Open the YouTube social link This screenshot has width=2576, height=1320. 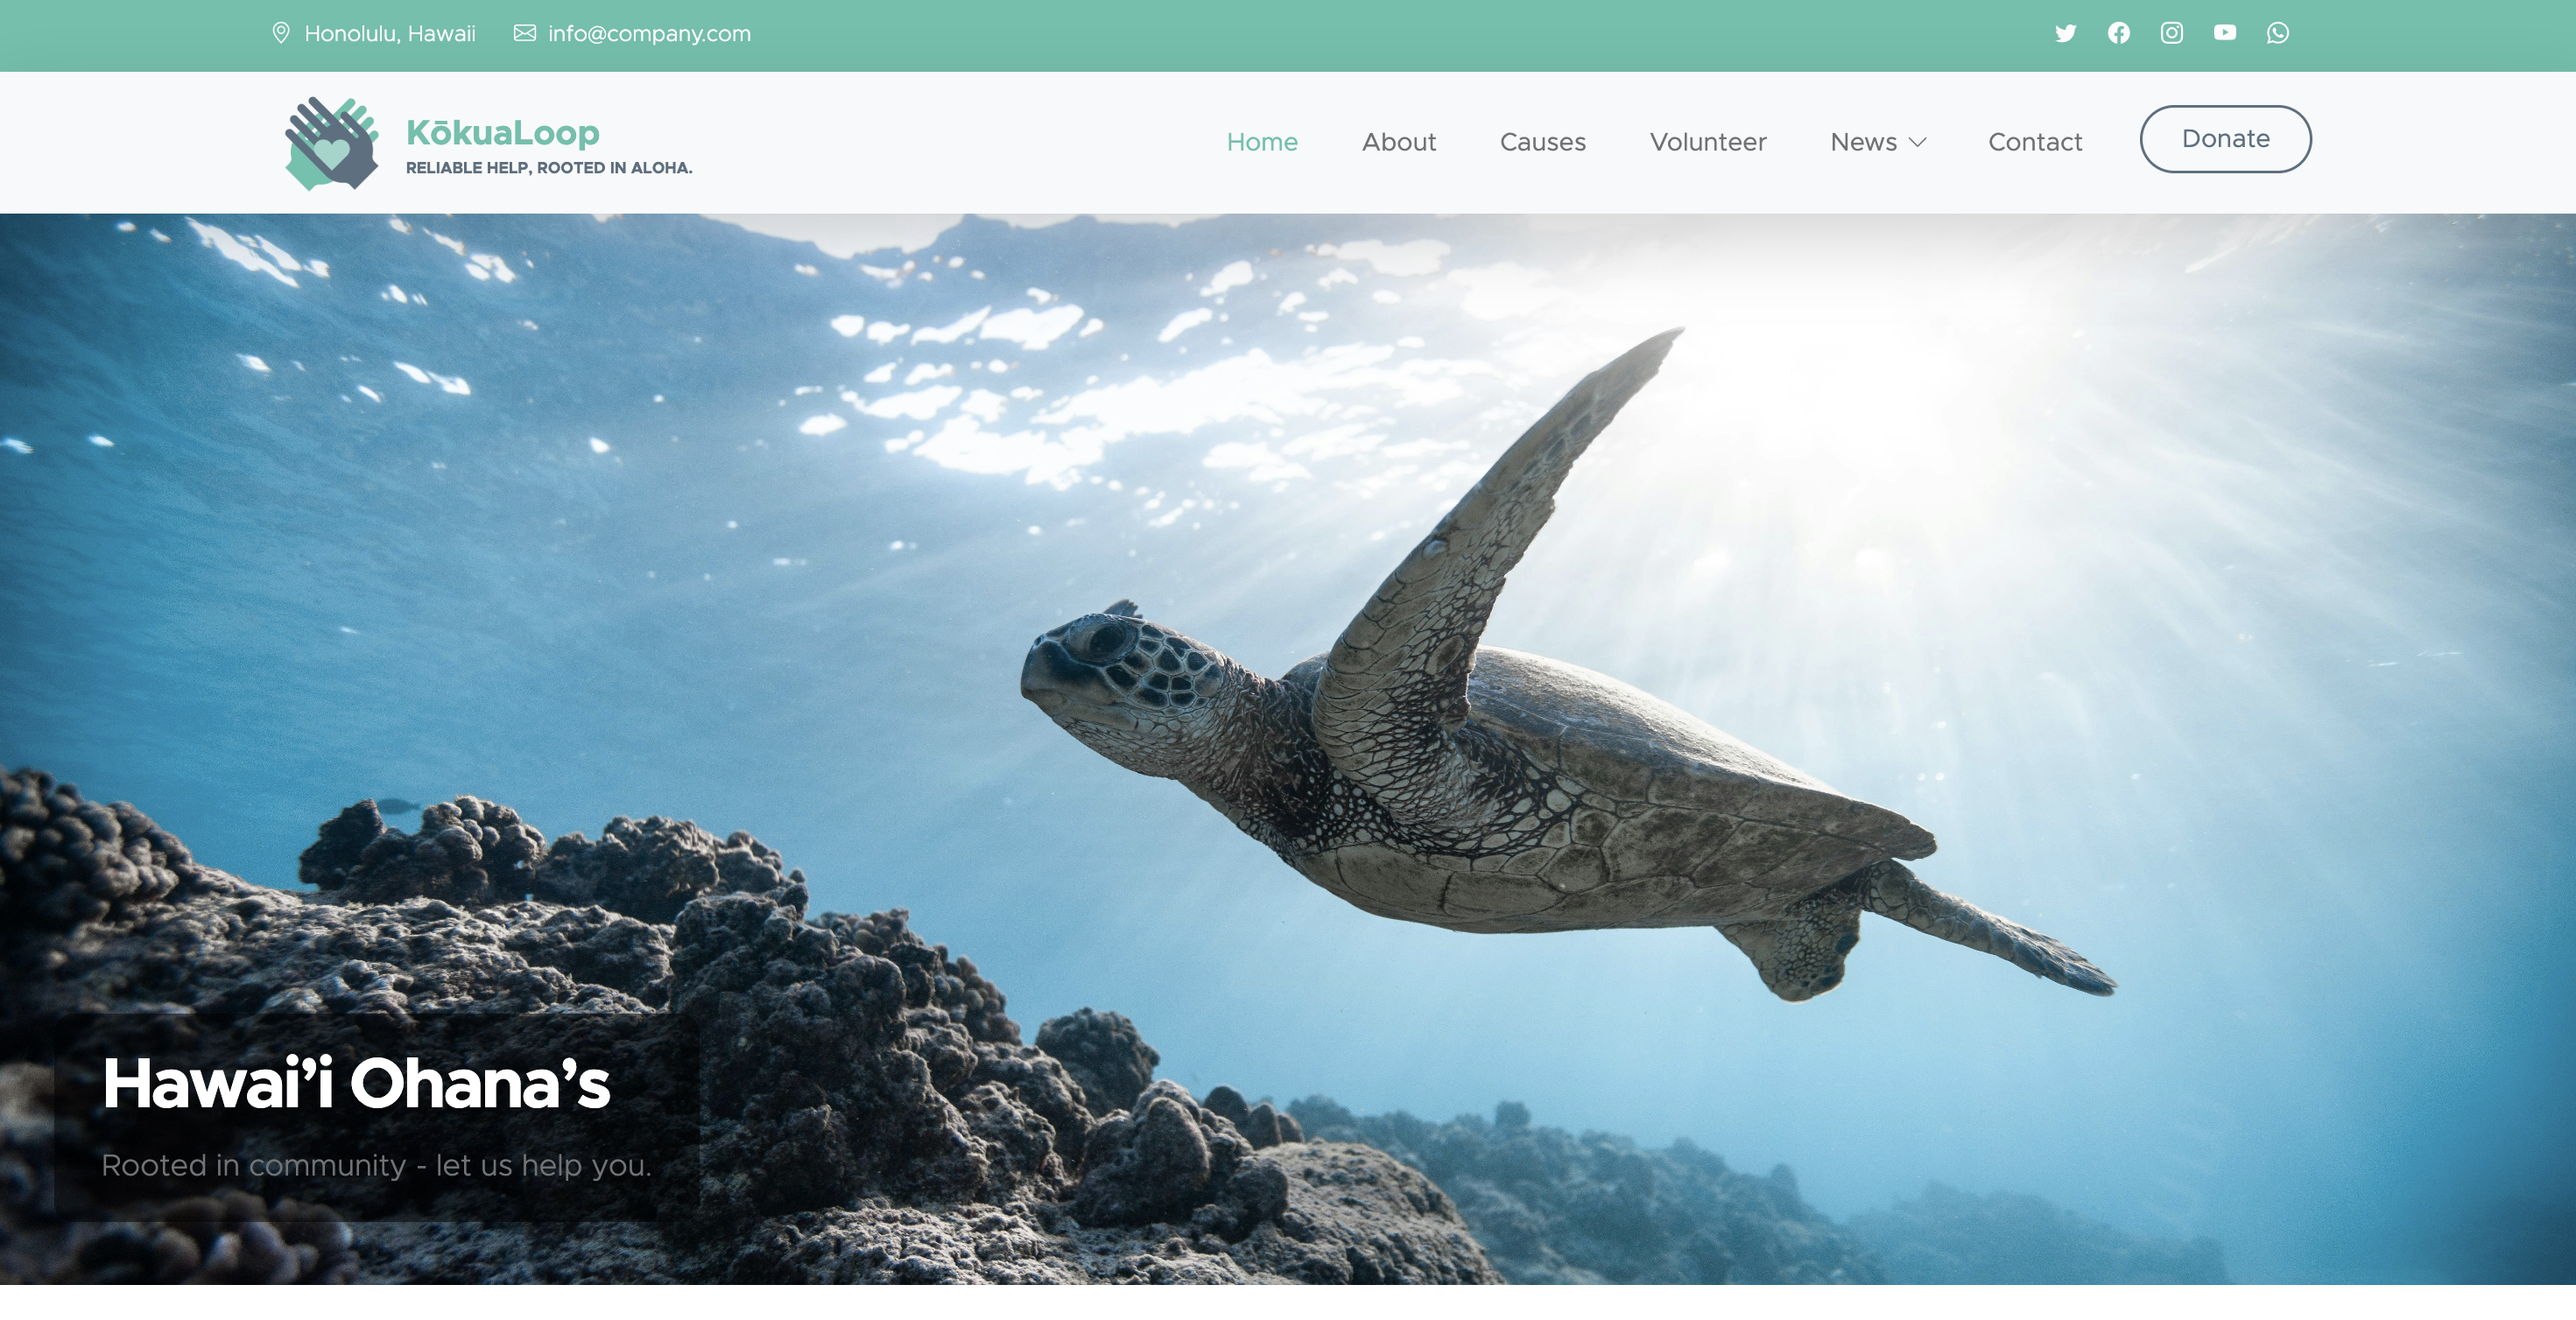(x=2224, y=33)
